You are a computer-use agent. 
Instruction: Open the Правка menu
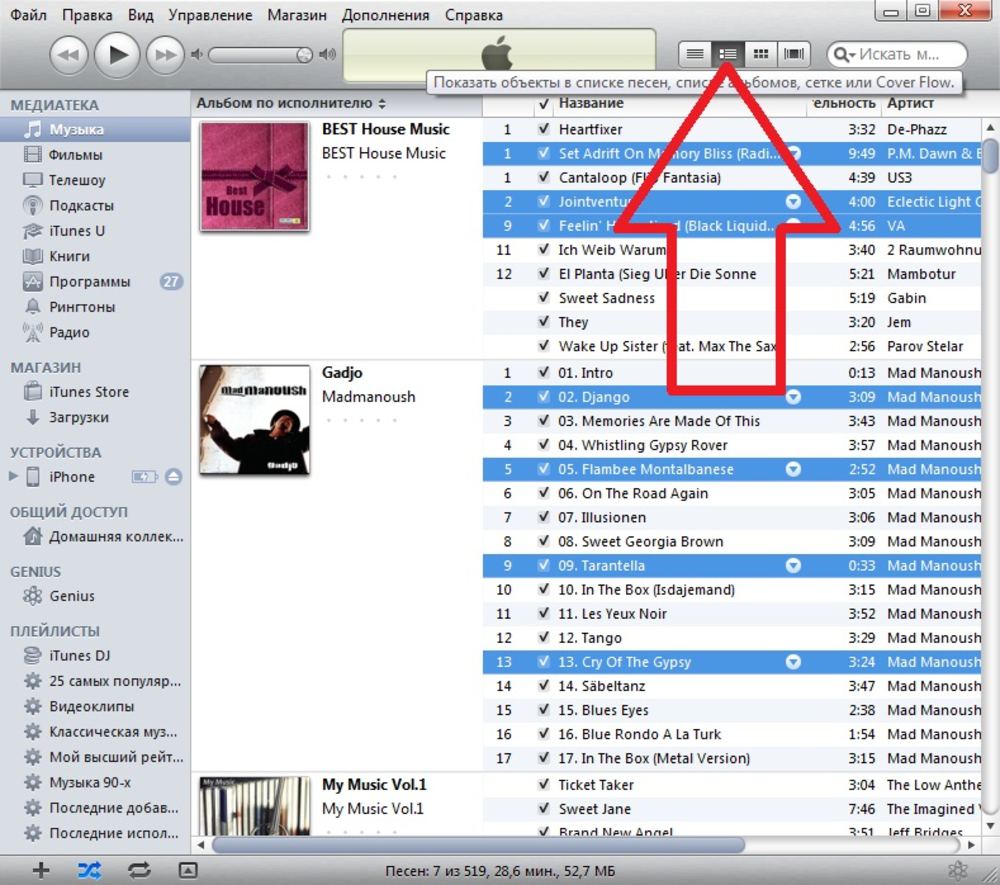click(x=87, y=15)
